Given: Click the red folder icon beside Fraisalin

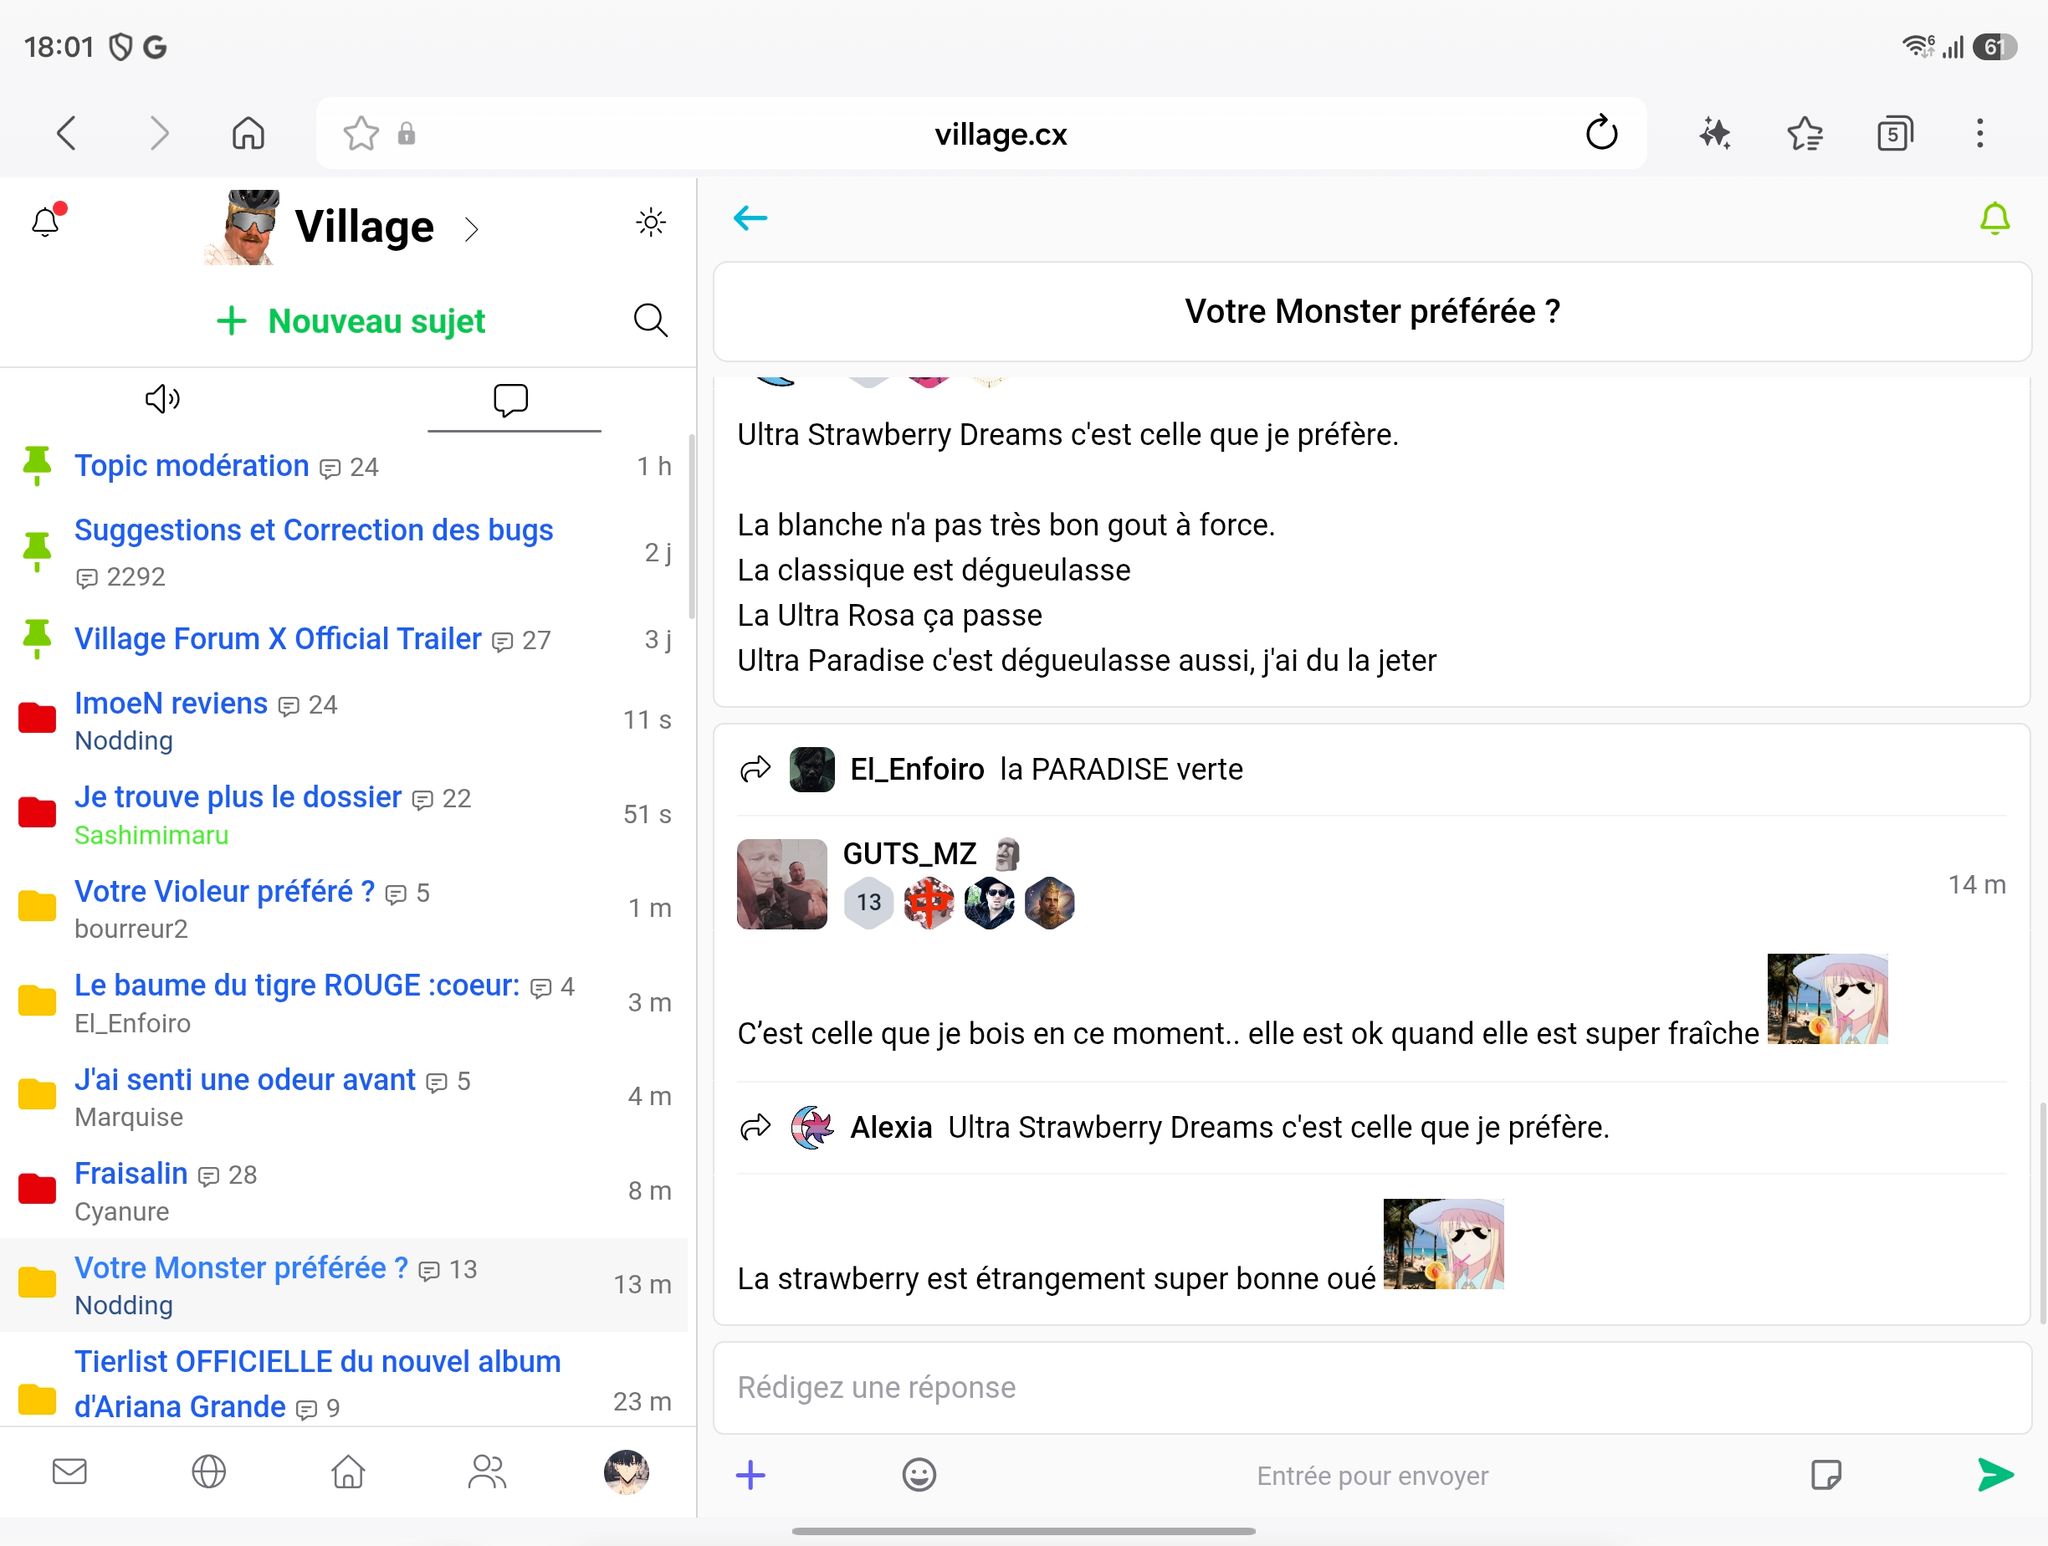Looking at the screenshot, I should pyautogui.click(x=37, y=1189).
